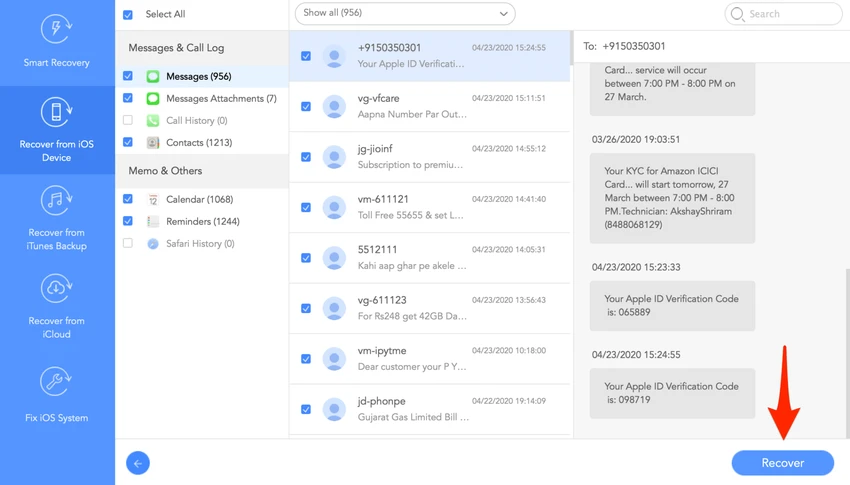Open the jd-phonpe conversation
Screen dimensions: 850x485
click(x=429, y=409)
